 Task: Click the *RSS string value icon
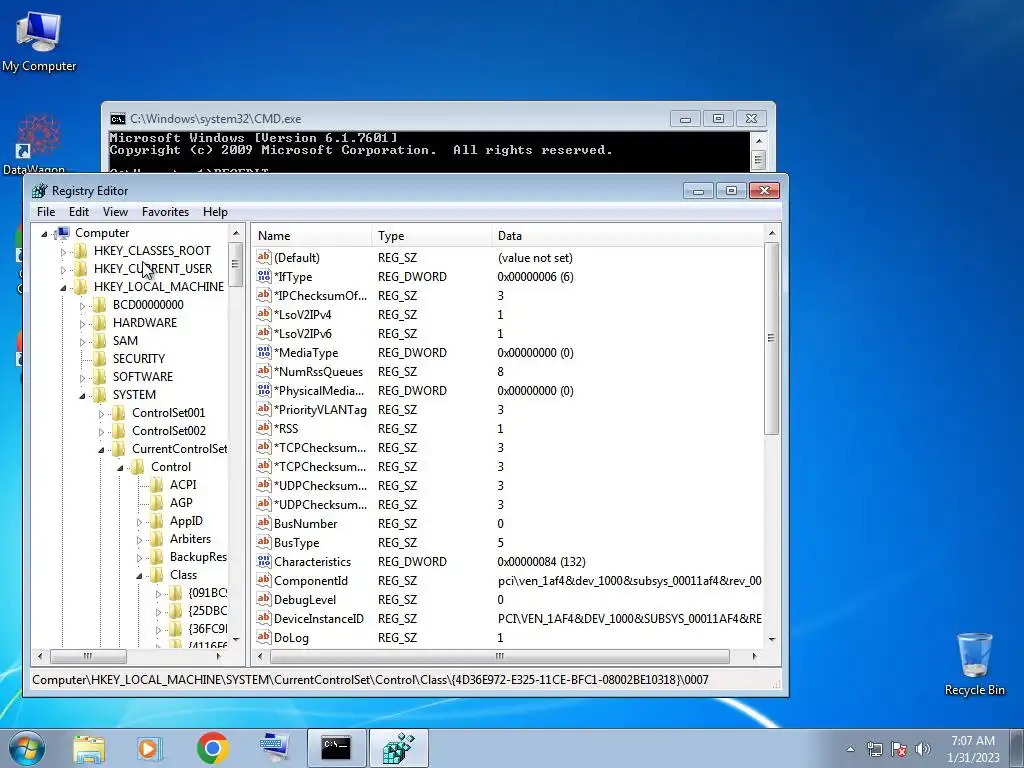[x=264, y=428]
